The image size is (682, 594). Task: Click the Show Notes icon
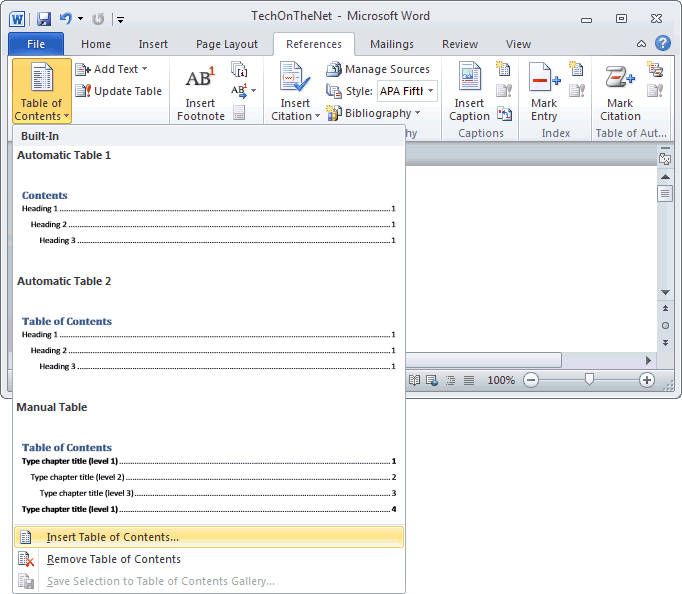click(239, 113)
